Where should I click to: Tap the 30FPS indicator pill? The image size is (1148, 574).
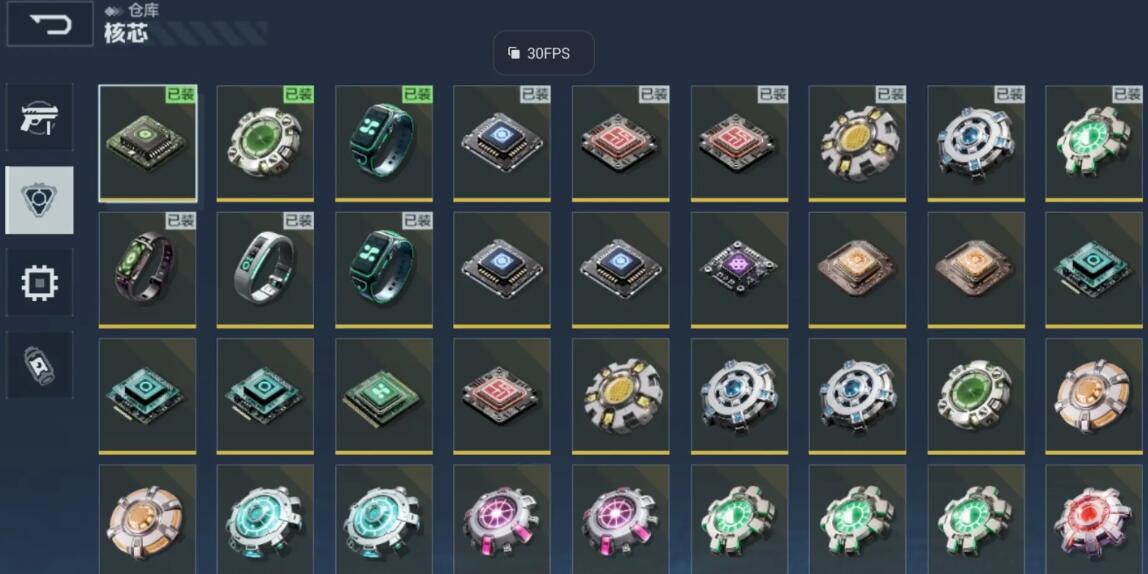[543, 53]
